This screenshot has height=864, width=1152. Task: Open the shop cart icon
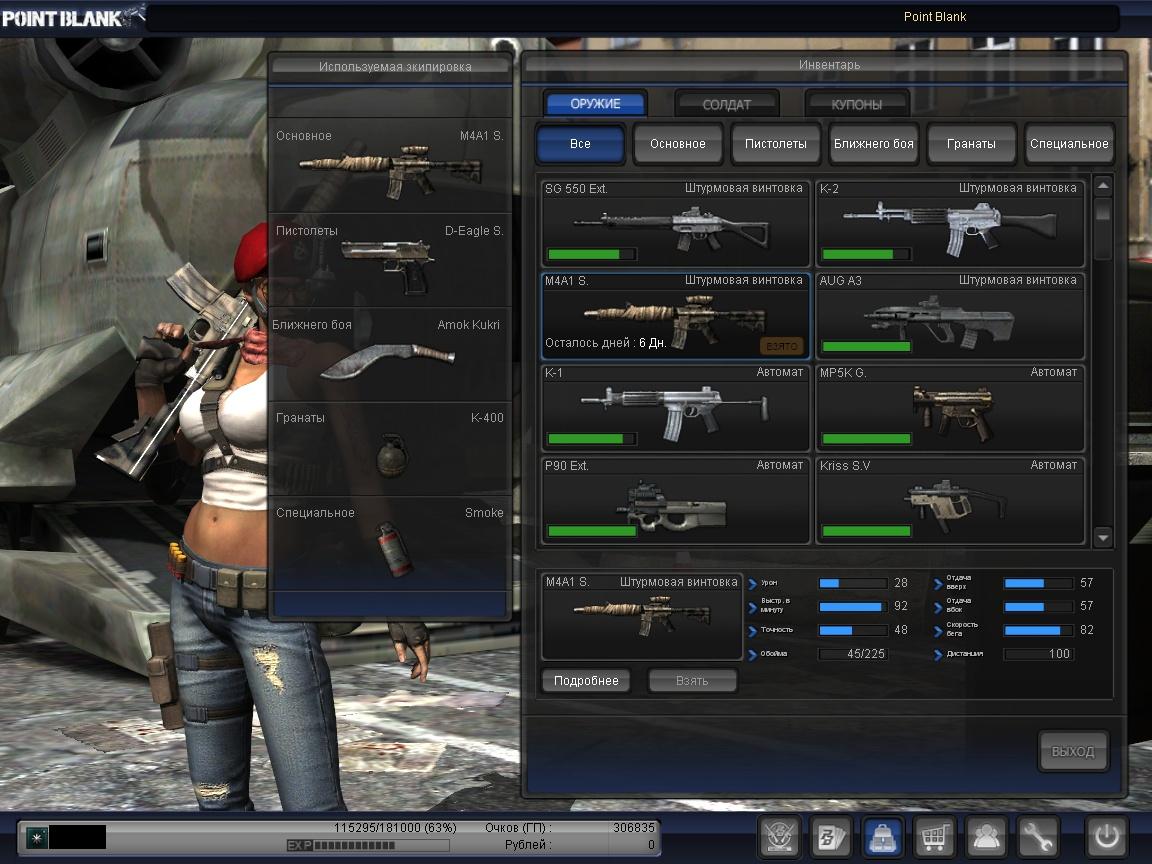point(934,837)
